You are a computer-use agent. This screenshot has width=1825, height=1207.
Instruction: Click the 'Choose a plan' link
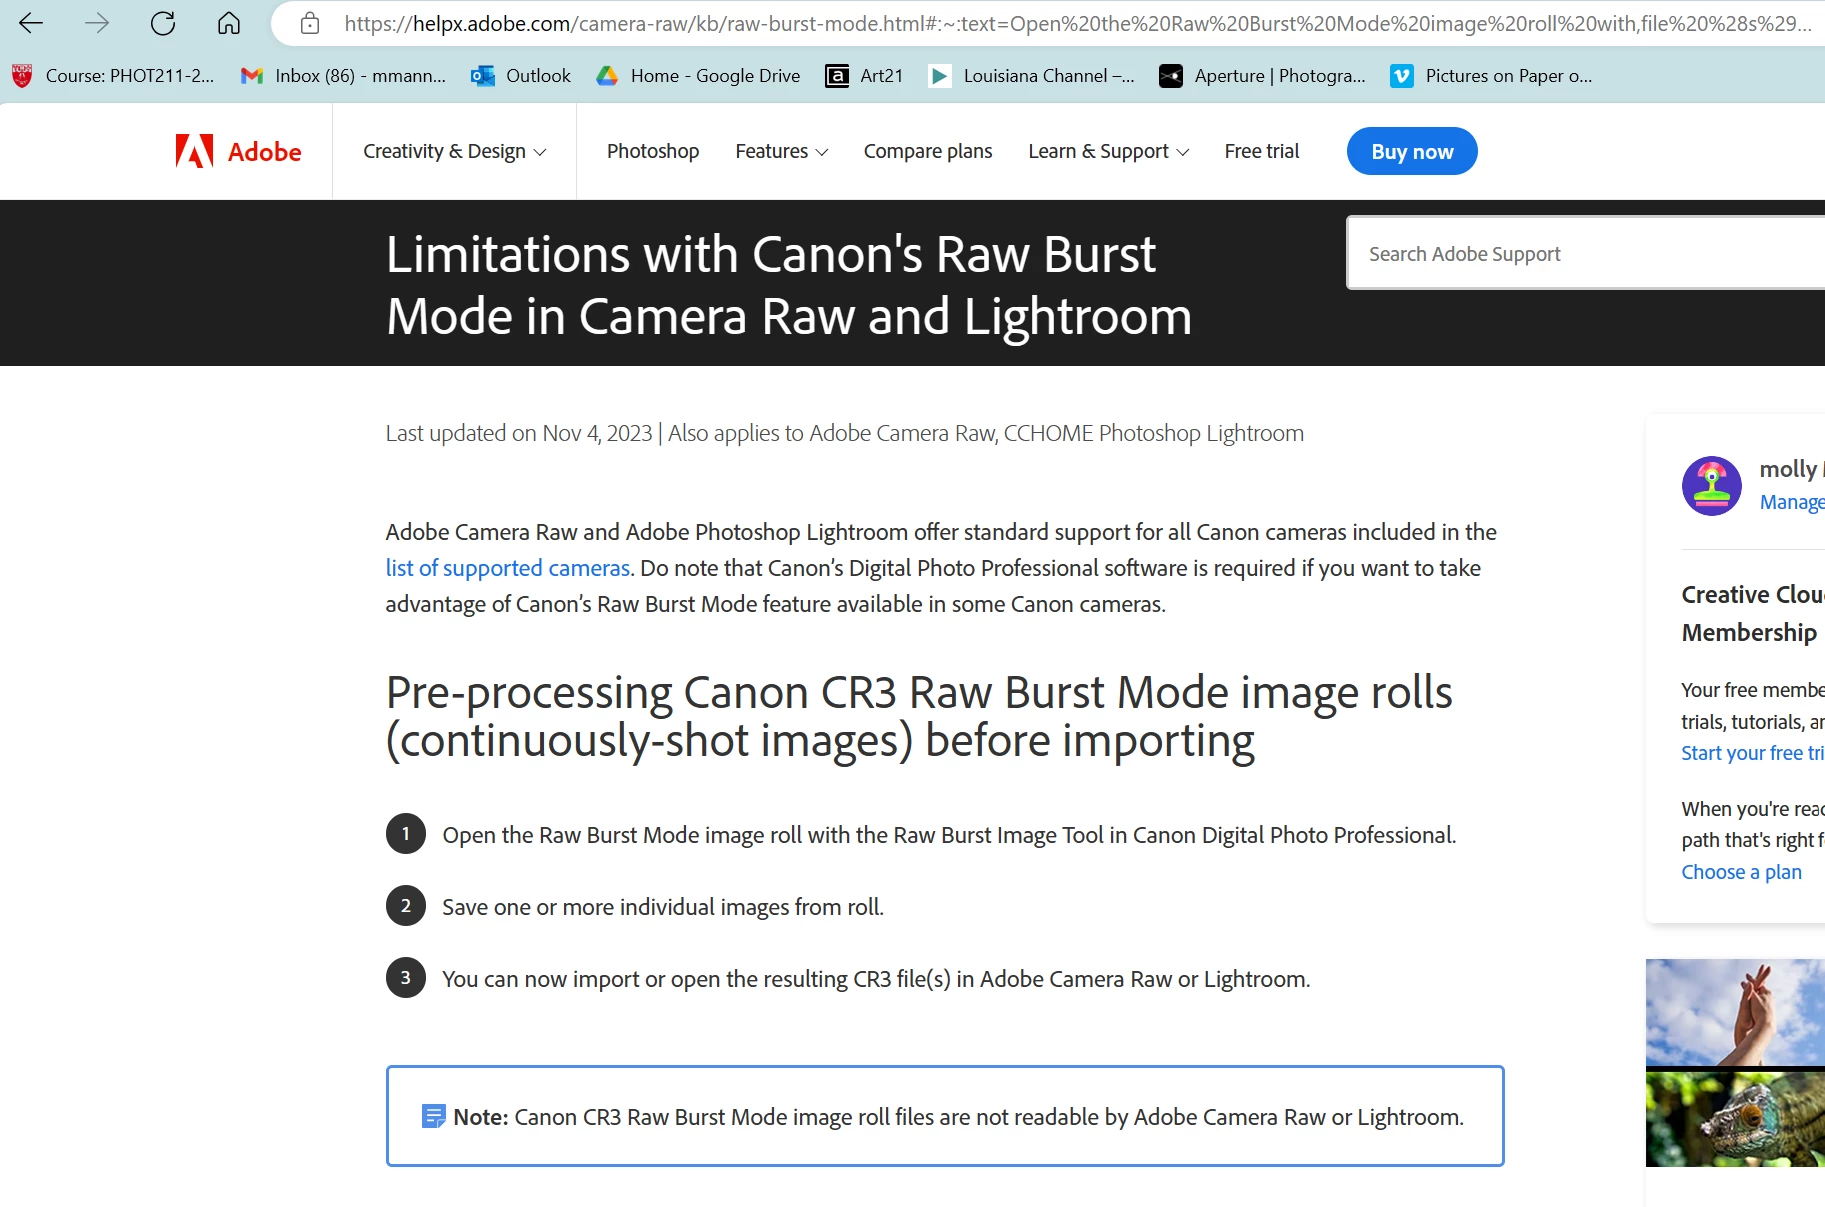(1741, 872)
